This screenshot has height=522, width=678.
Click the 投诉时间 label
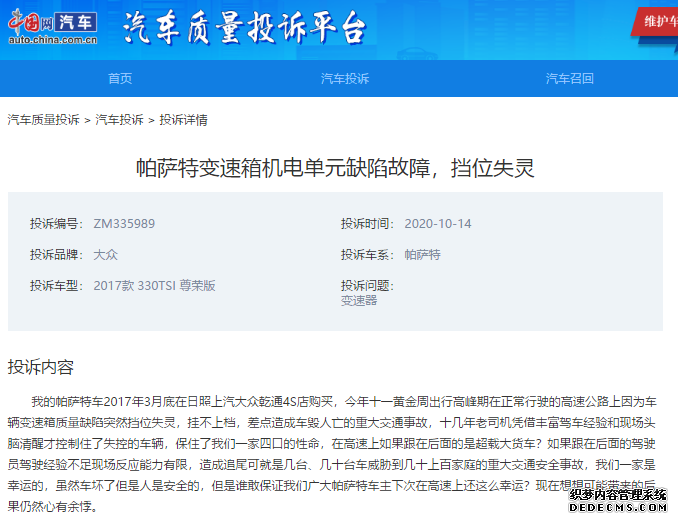(x=367, y=224)
